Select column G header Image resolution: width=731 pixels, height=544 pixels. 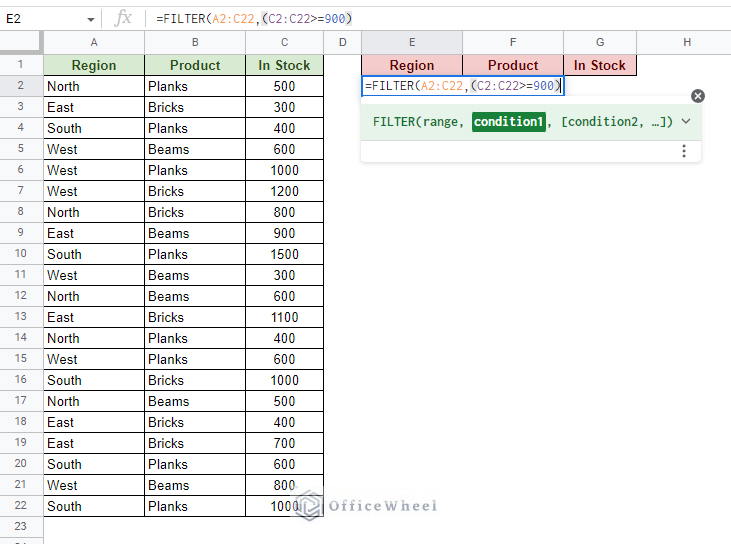click(600, 42)
